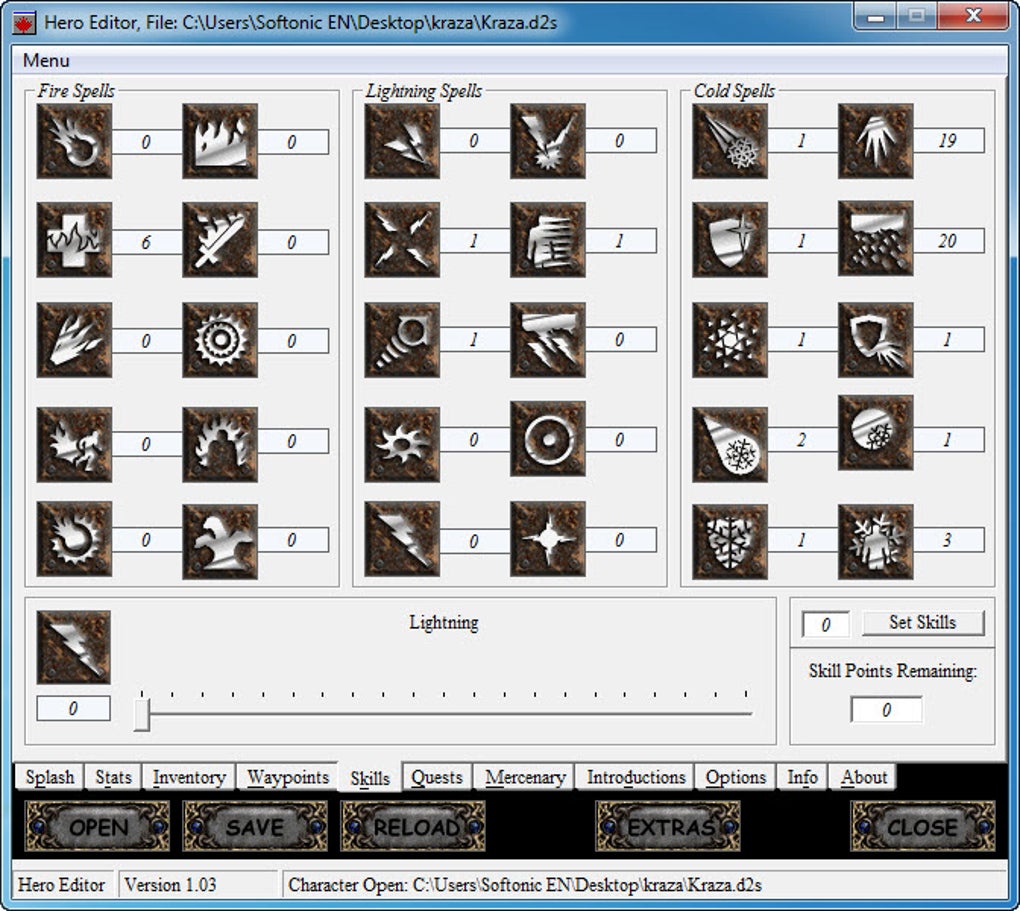Screen dimensions: 1020x911
Task: Select the frosty hand icon with level 19
Action: click(876, 141)
